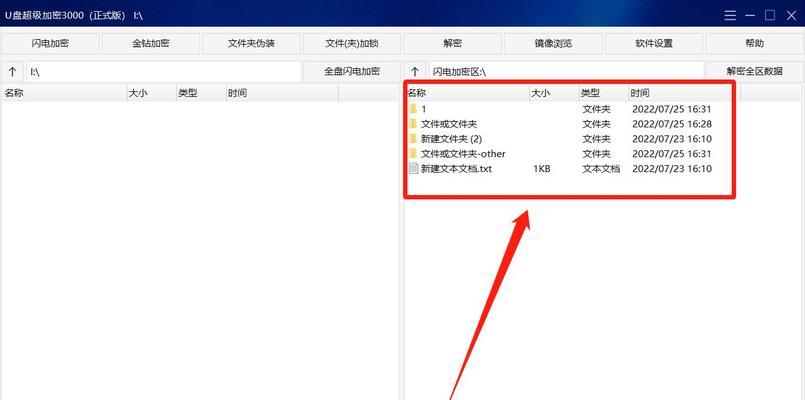
Task: Click the up arrow beside the I:\ path
Action: coord(13,72)
